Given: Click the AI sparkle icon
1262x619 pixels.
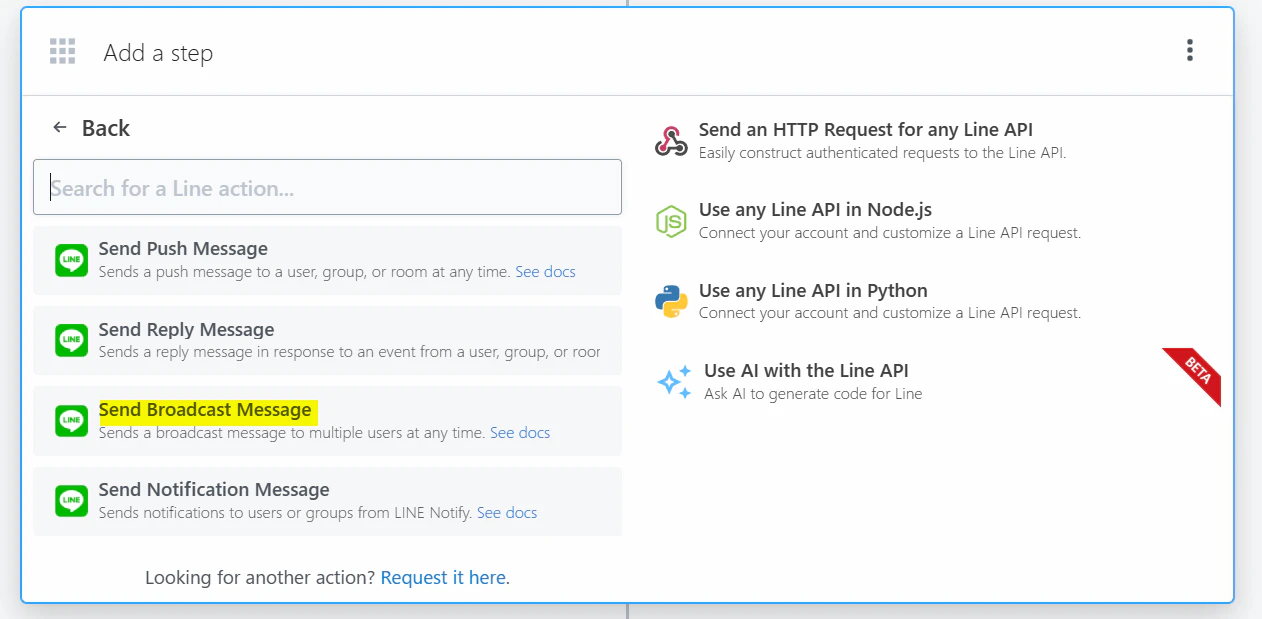Looking at the screenshot, I should point(674,382).
